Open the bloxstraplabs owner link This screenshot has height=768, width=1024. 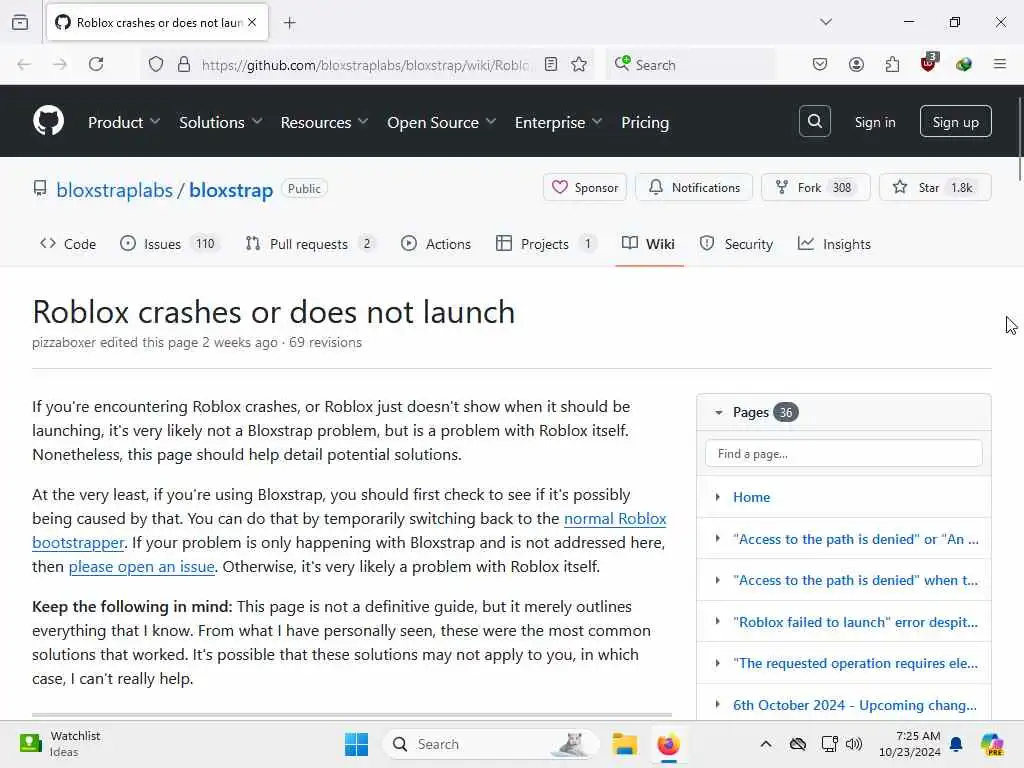tap(114, 189)
